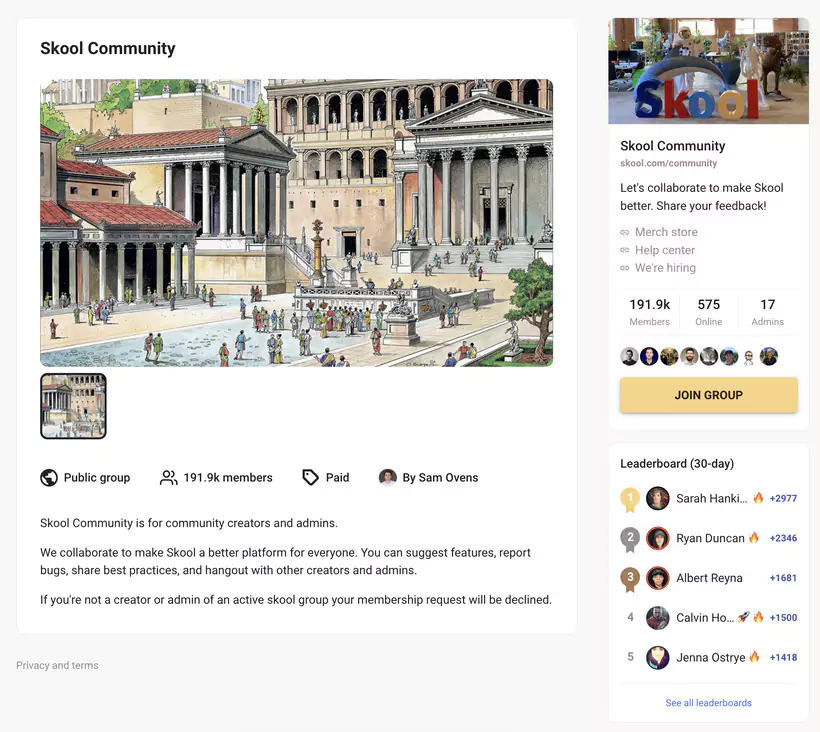Click the Leaderboard (30-day) heading
Viewport: 820px width, 732px height.
677,464
